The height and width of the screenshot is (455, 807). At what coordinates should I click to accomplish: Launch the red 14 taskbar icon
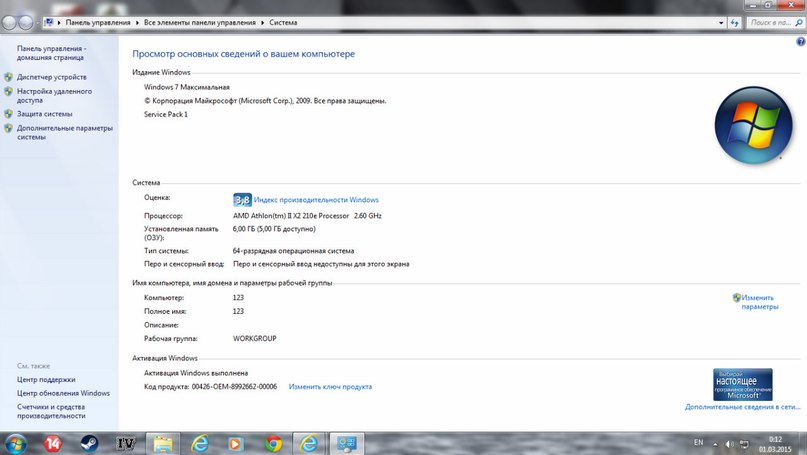coord(52,443)
